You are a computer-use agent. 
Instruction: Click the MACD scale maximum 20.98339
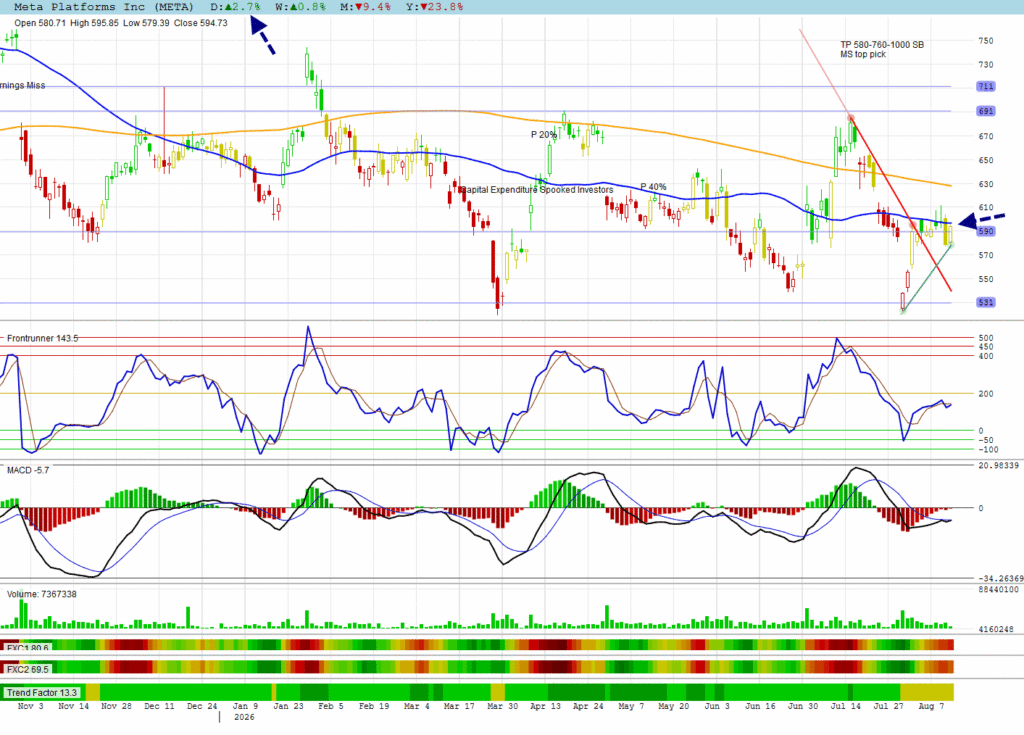(998, 466)
